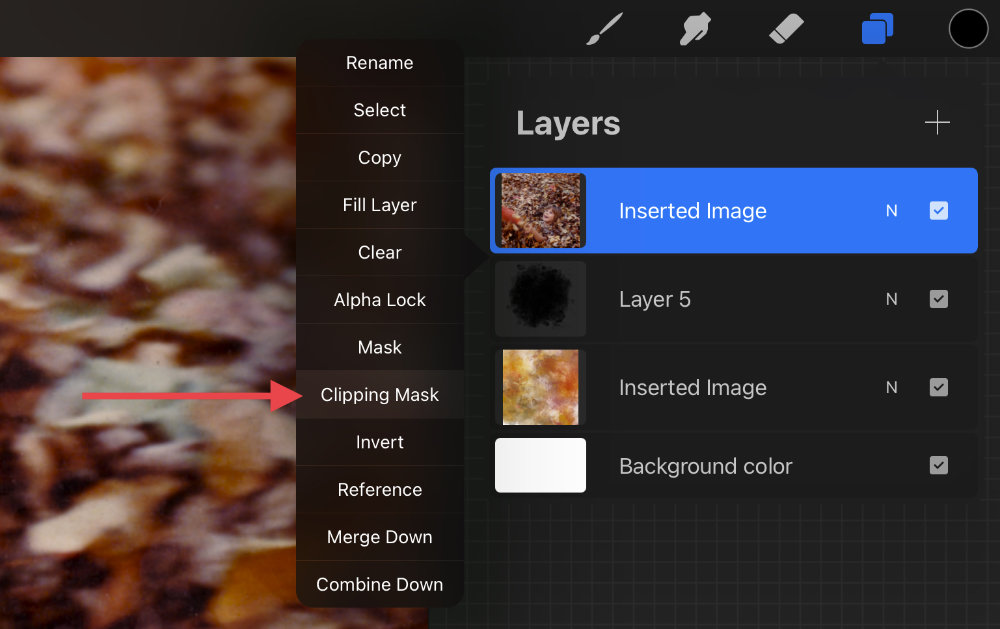
Task: Tap the leaves photo layer thumbnail
Action: 541,211
